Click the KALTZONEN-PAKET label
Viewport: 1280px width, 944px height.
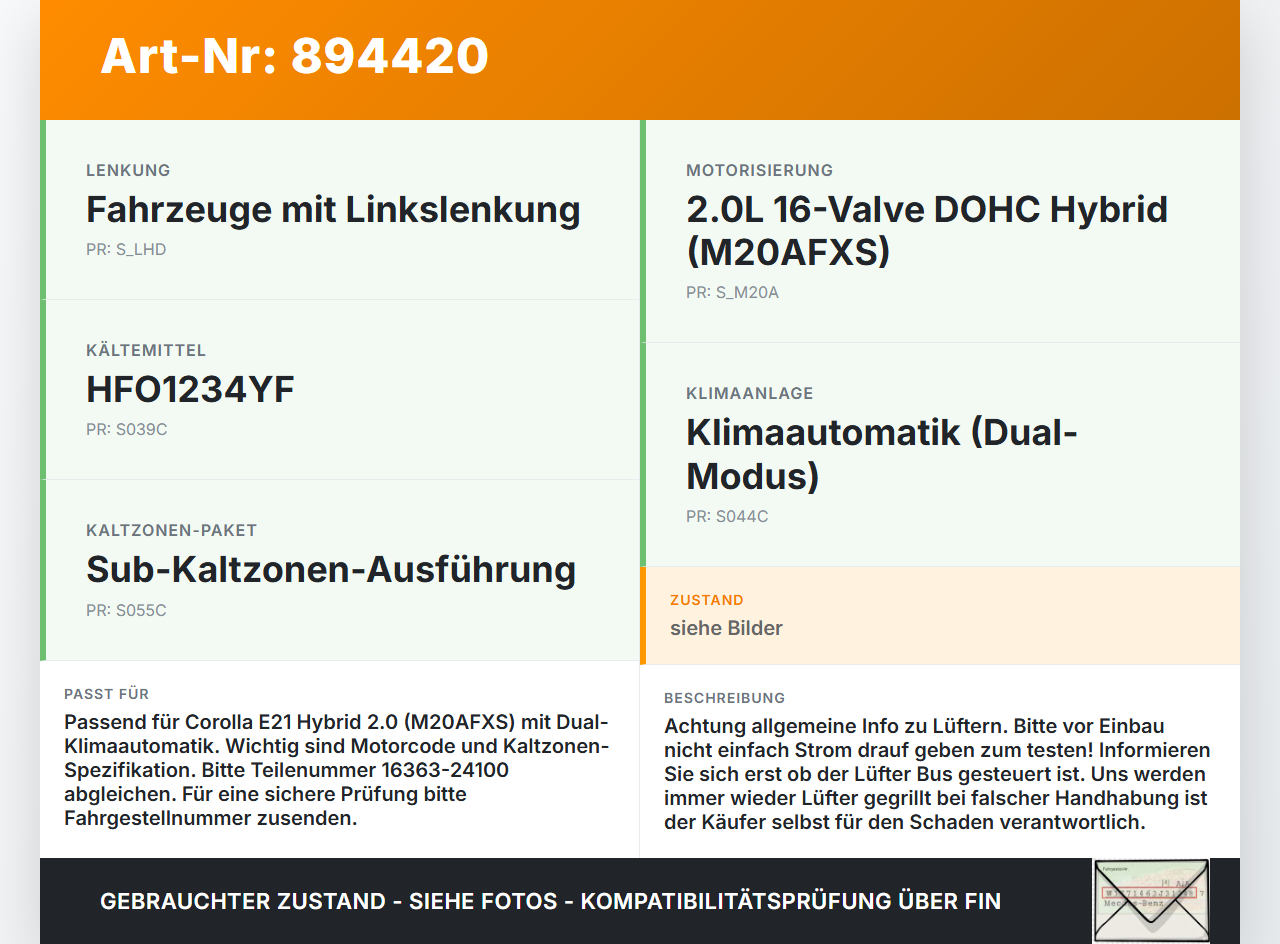172,530
